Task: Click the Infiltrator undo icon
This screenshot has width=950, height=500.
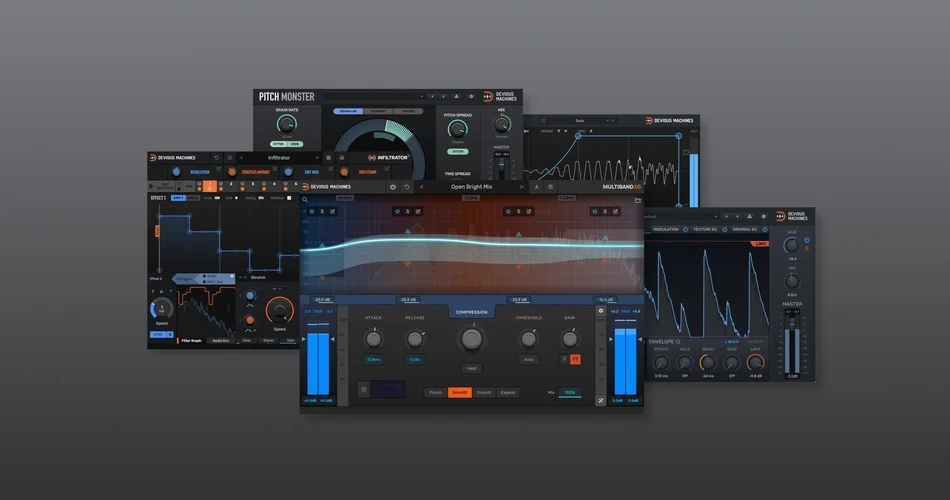Action: (216, 158)
